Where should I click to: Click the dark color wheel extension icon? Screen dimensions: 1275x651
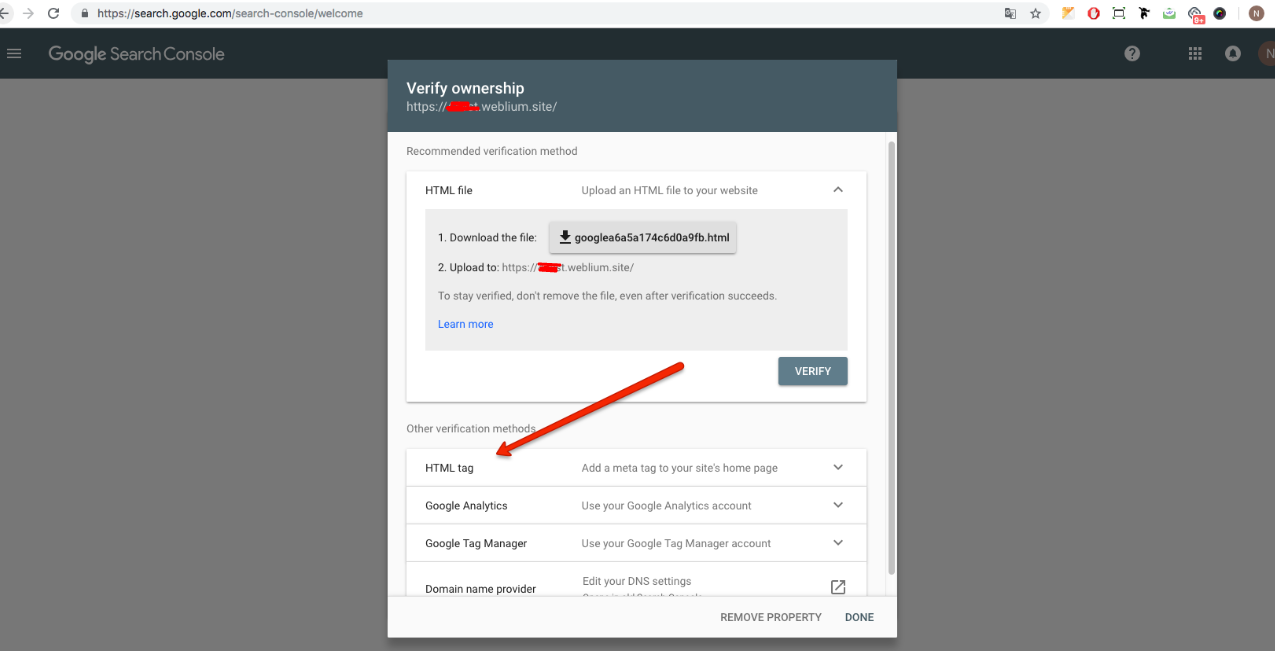point(1220,14)
